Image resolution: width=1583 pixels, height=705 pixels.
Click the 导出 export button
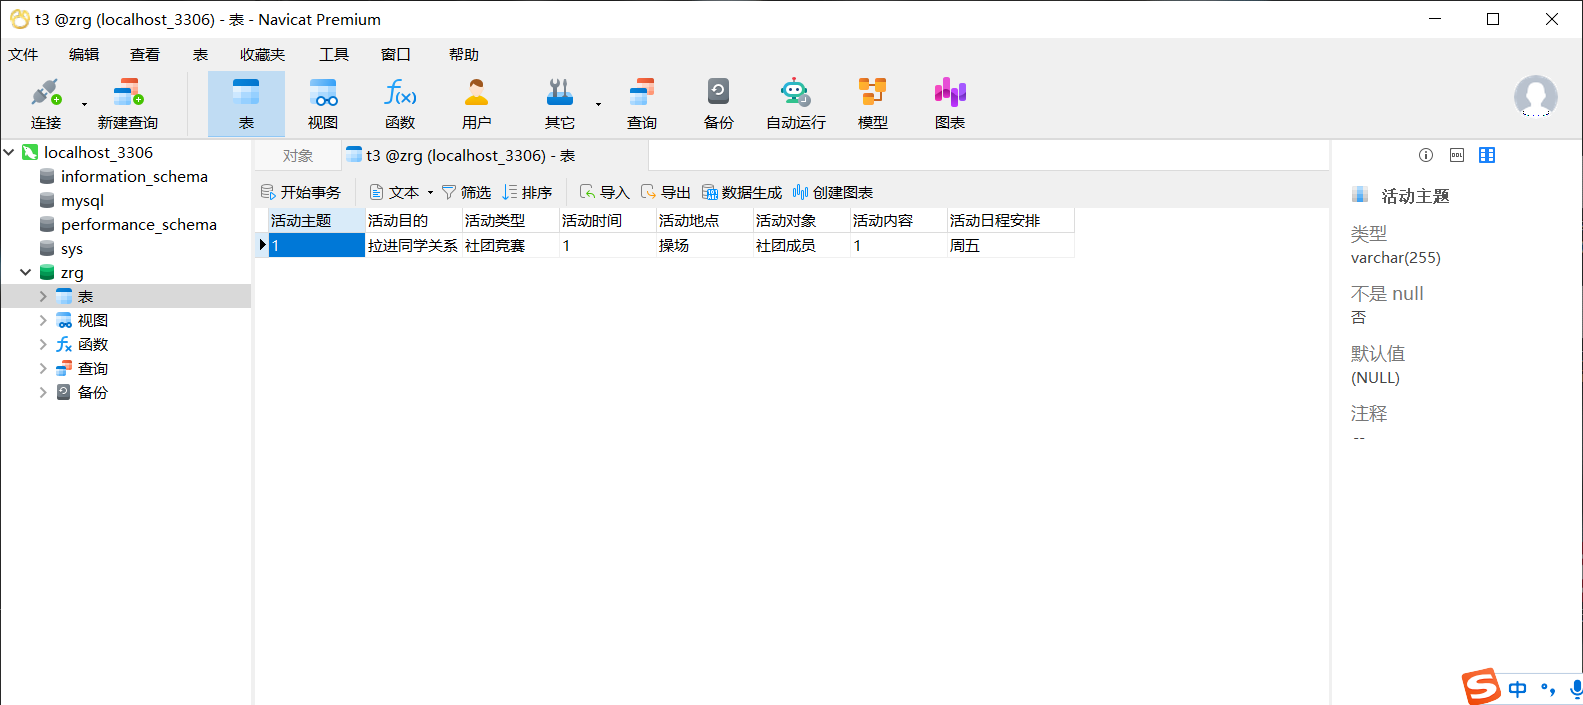point(666,192)
